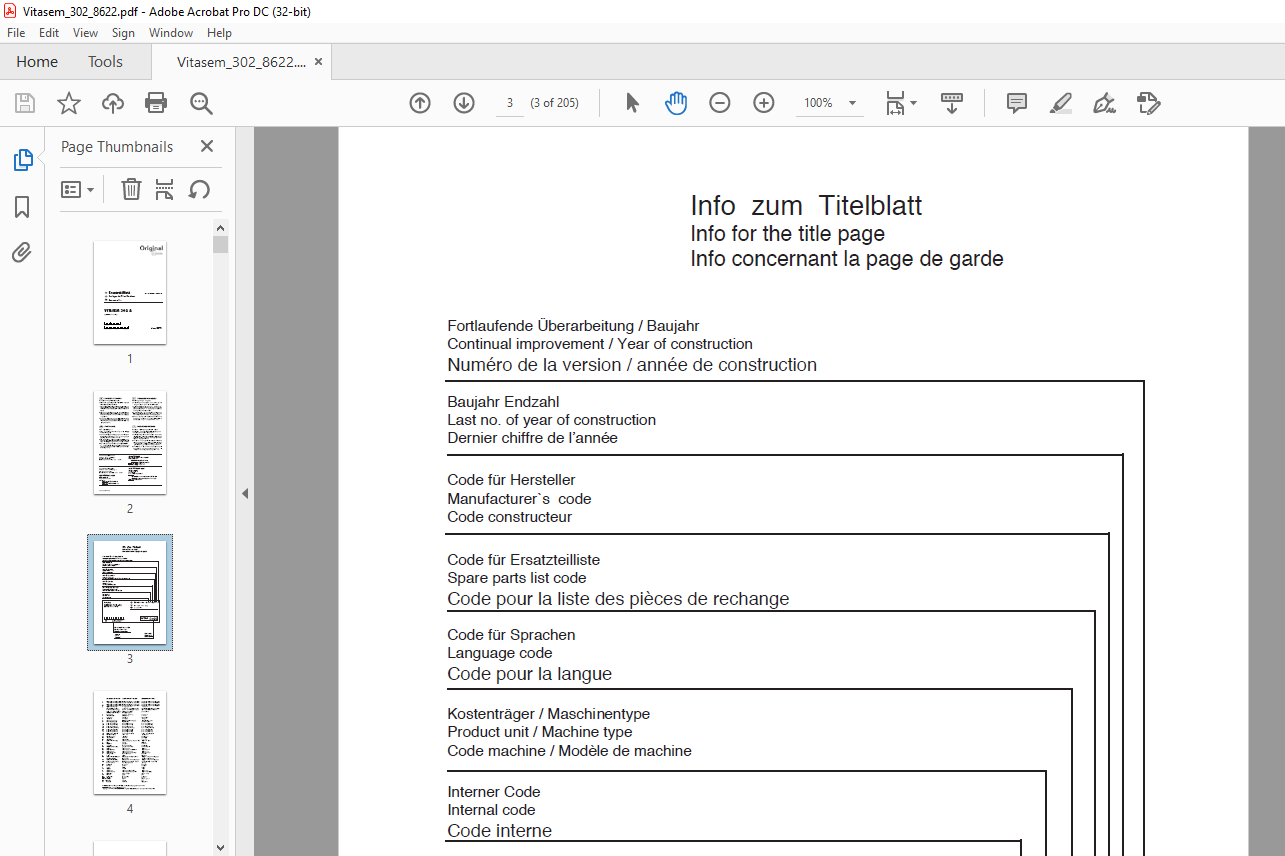1285x856 pixels.
Task: Open the Find text magnifier icon
Action: [201, 103]
